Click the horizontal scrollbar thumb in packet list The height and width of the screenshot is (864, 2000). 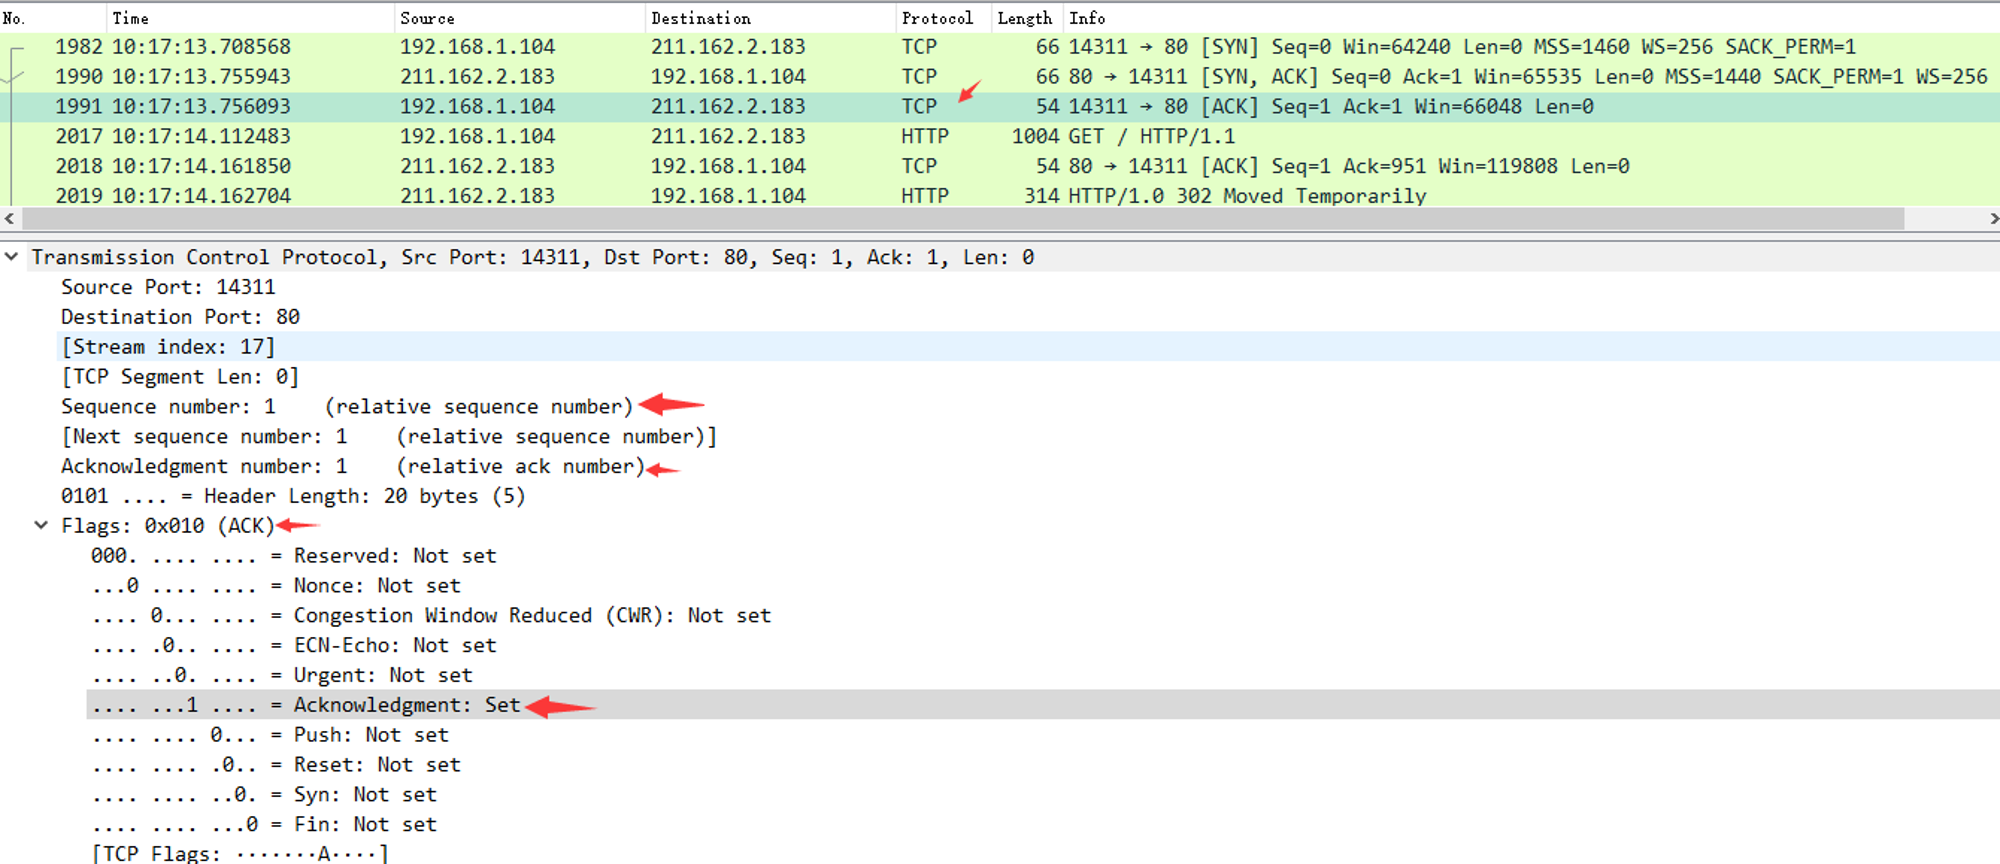963,219
